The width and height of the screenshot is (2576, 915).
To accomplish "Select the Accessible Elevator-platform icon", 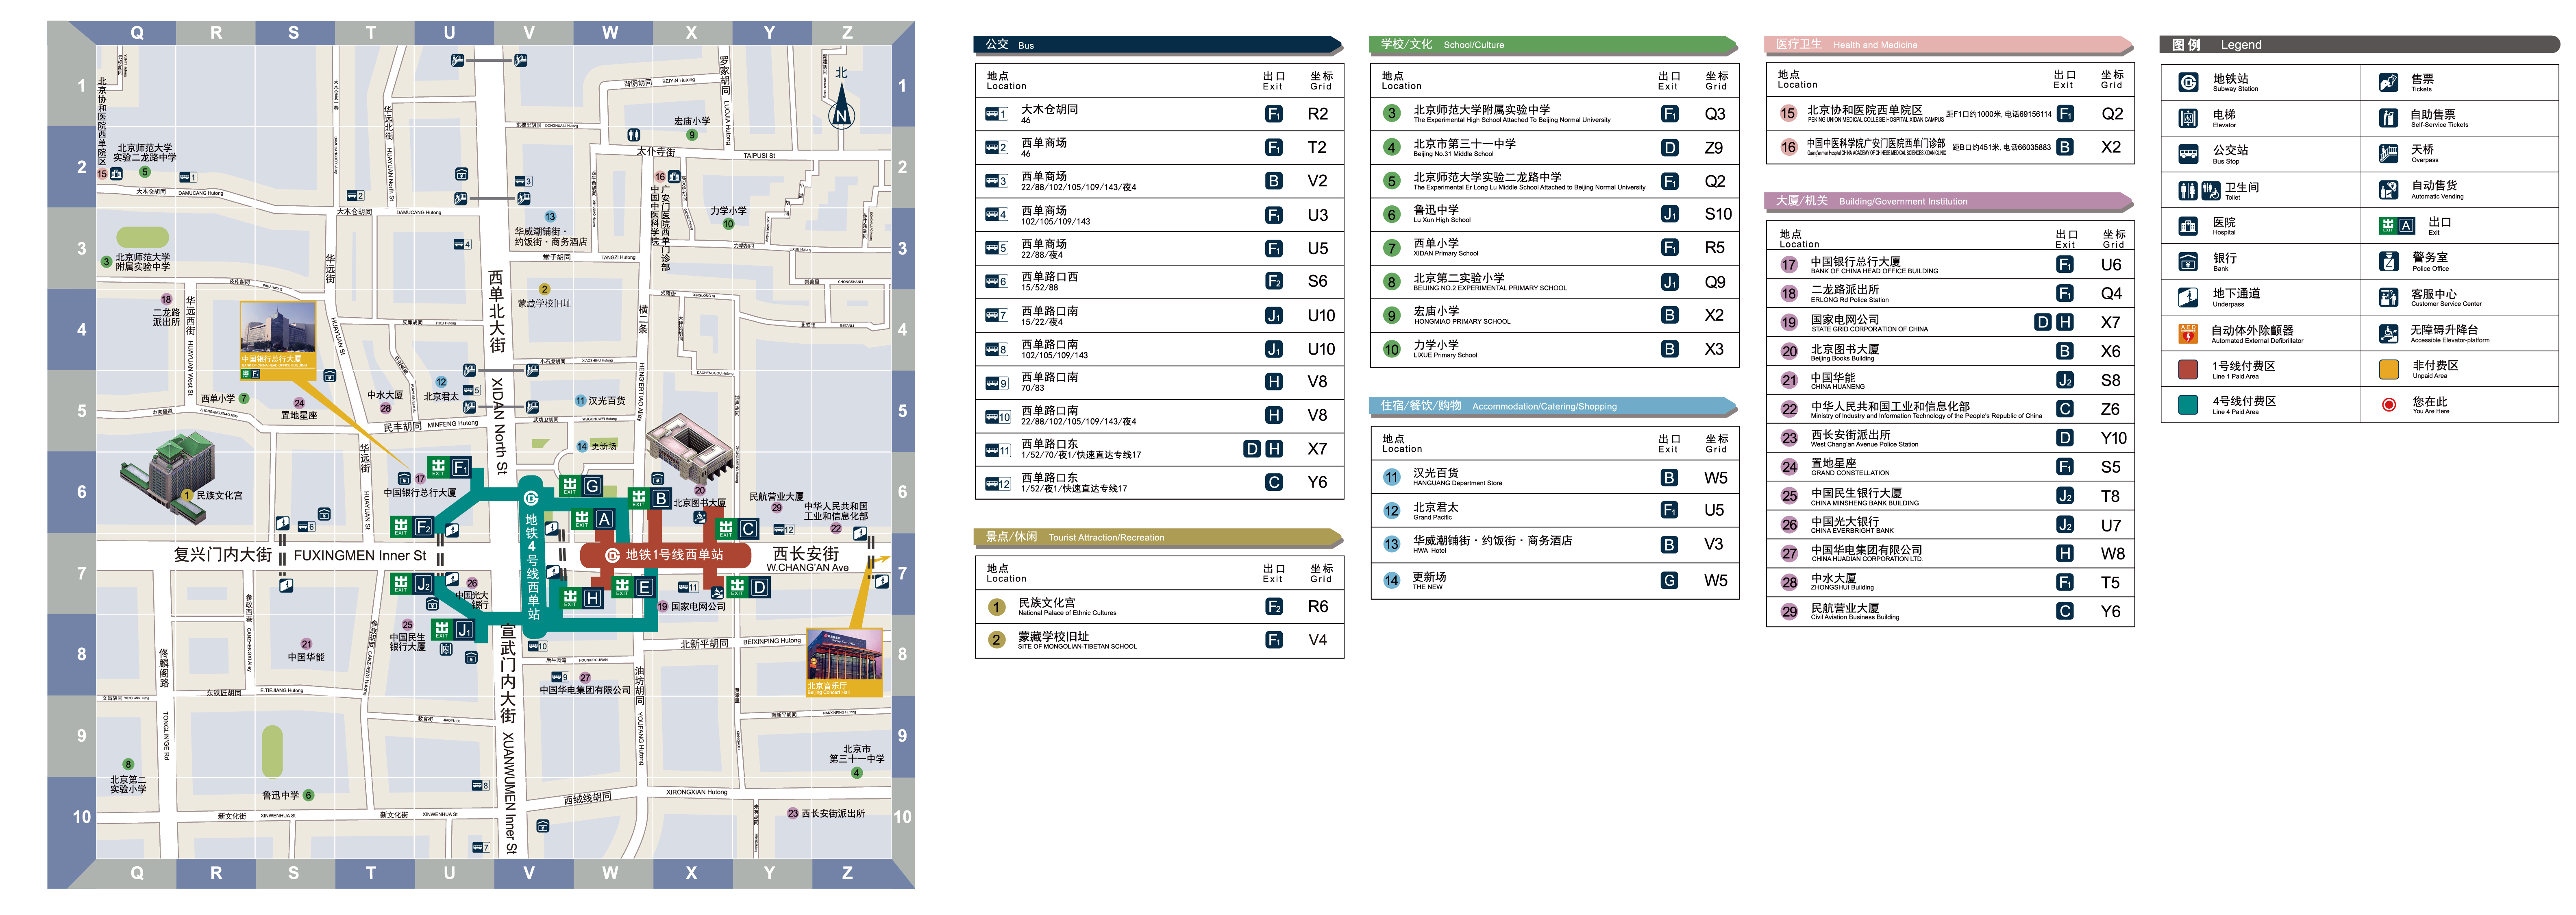I will (2388, 333).
